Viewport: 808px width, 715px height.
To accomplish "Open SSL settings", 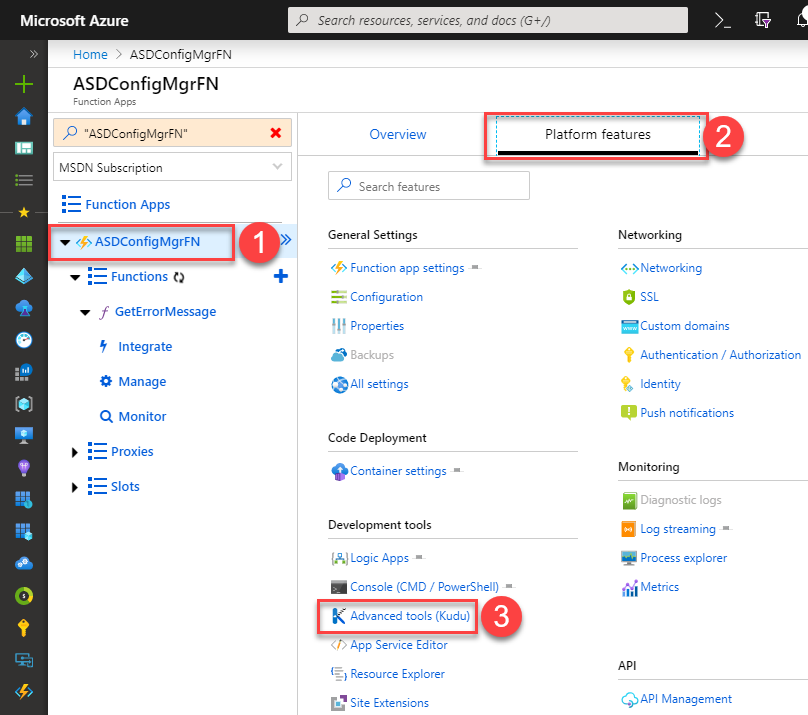I will coord(649,297).
